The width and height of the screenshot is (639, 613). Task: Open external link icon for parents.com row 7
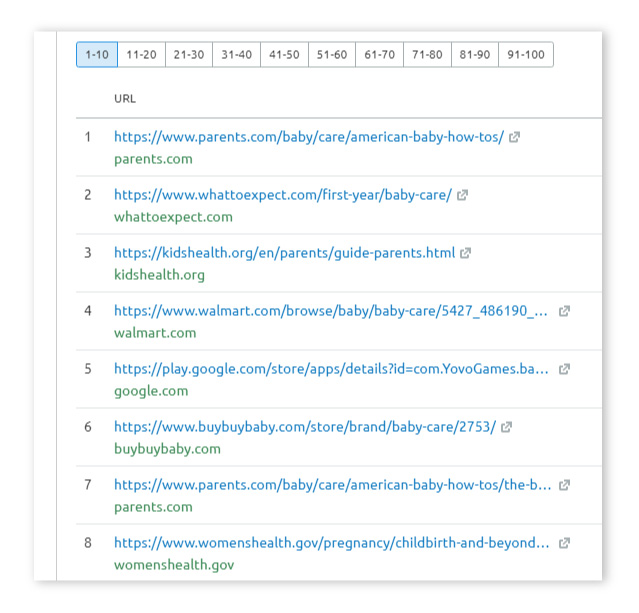(564, 485)
